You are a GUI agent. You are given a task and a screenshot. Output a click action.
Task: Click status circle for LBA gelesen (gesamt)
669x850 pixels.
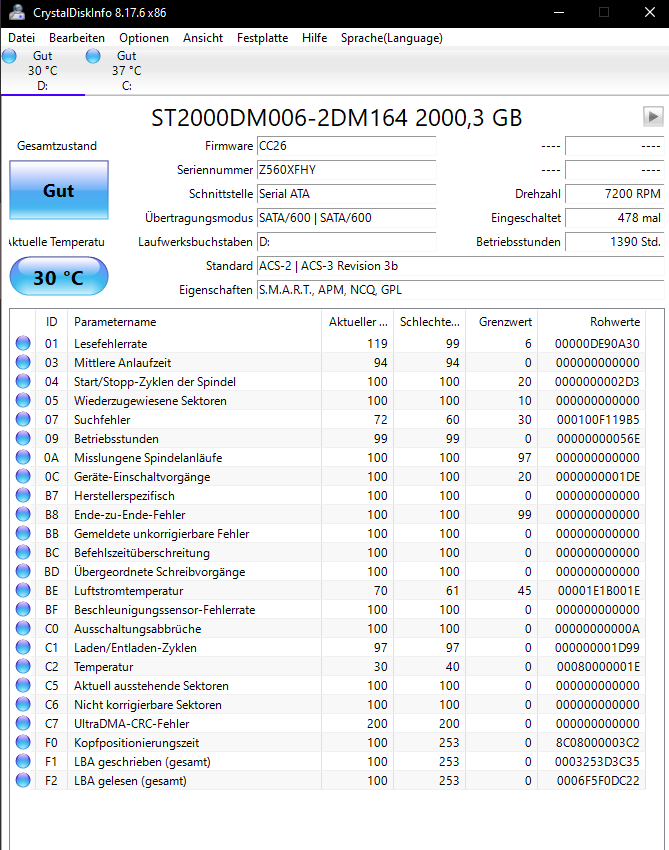click(x=23, y=780)
